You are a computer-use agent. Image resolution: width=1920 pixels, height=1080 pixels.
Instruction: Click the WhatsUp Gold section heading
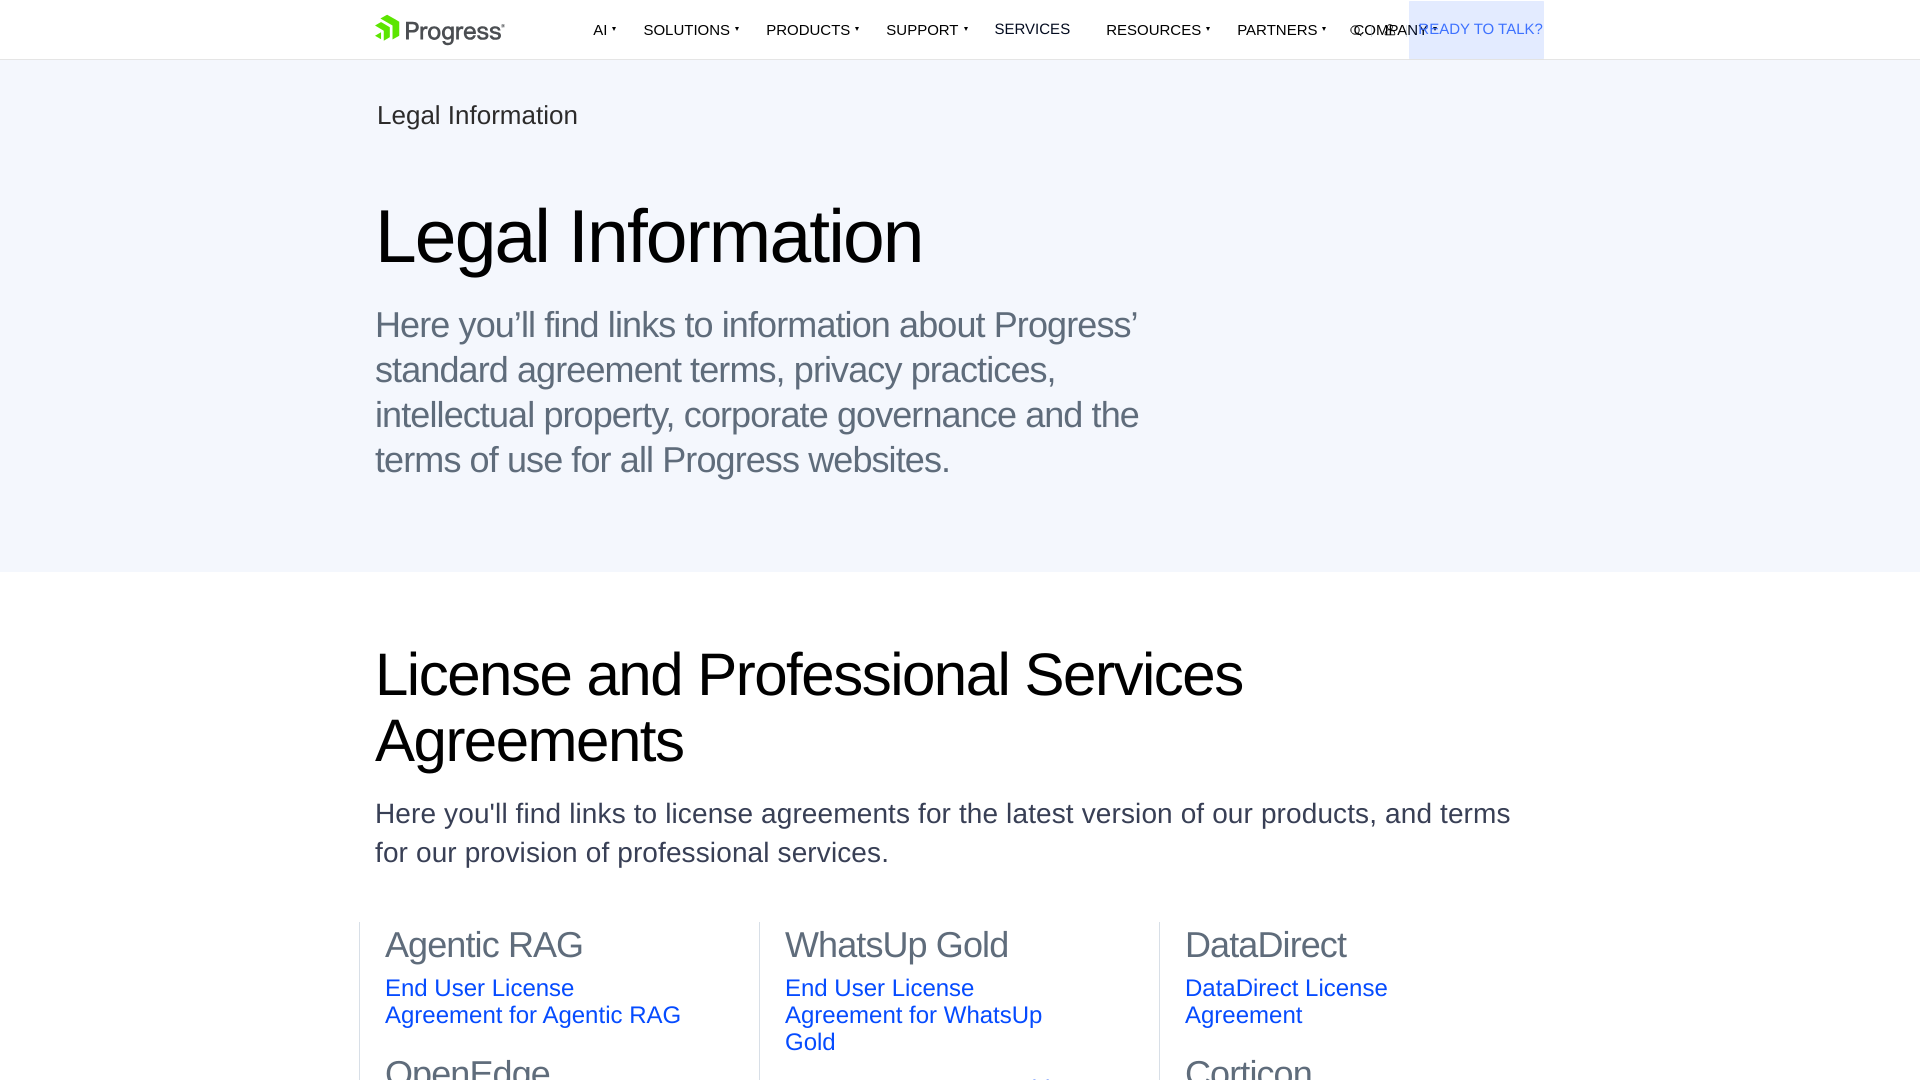tap(896, 945)
